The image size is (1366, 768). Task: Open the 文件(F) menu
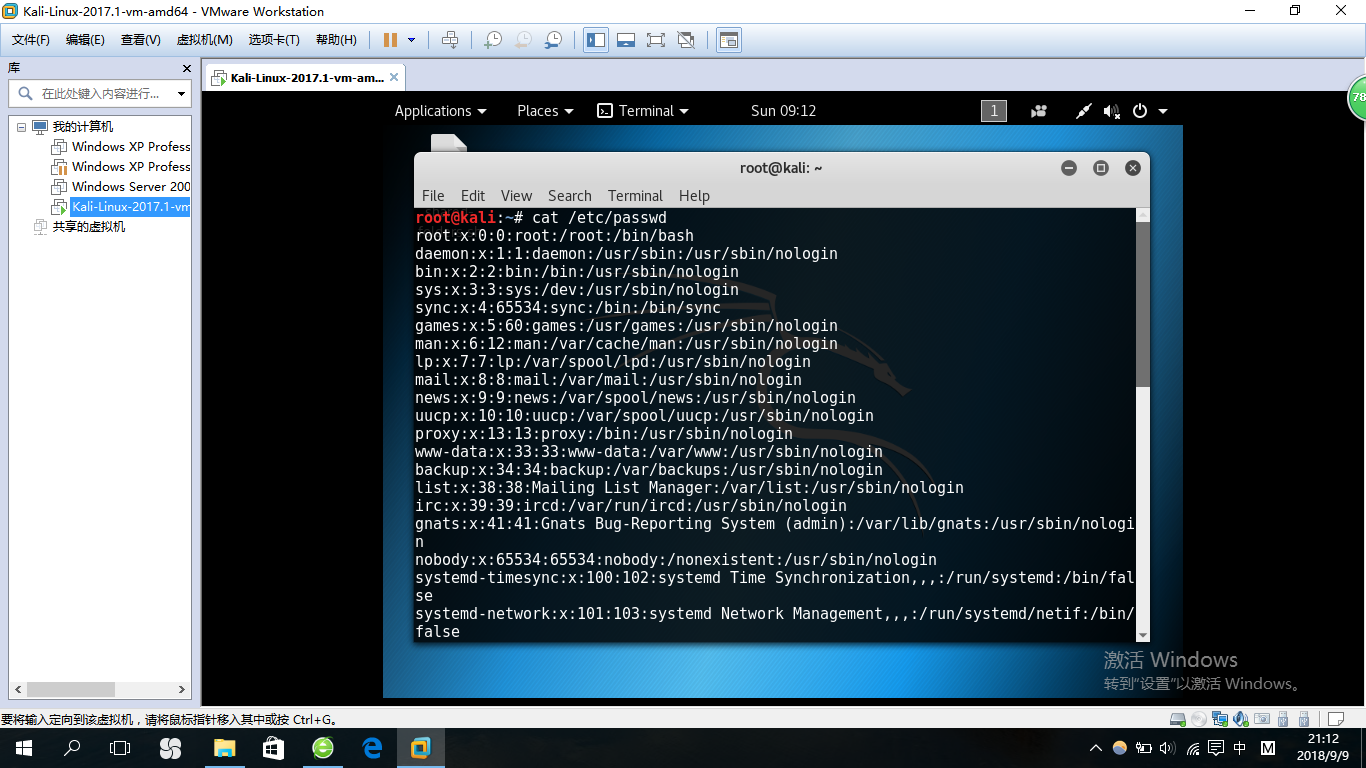(x=31, y=40)
